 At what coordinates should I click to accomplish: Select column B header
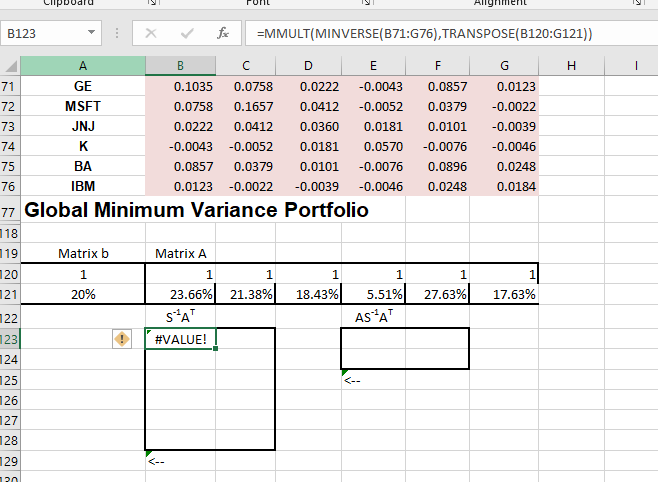coord(180,66)
